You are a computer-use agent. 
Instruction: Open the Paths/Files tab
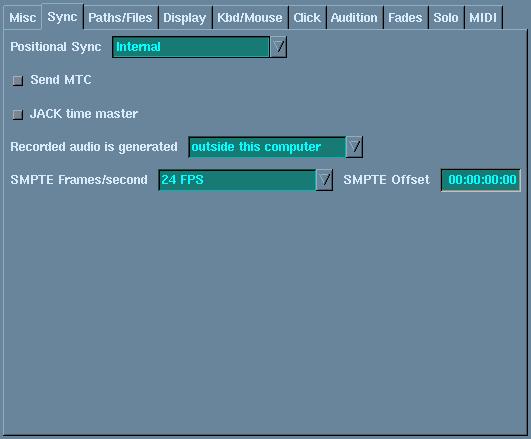pos(120,18)
